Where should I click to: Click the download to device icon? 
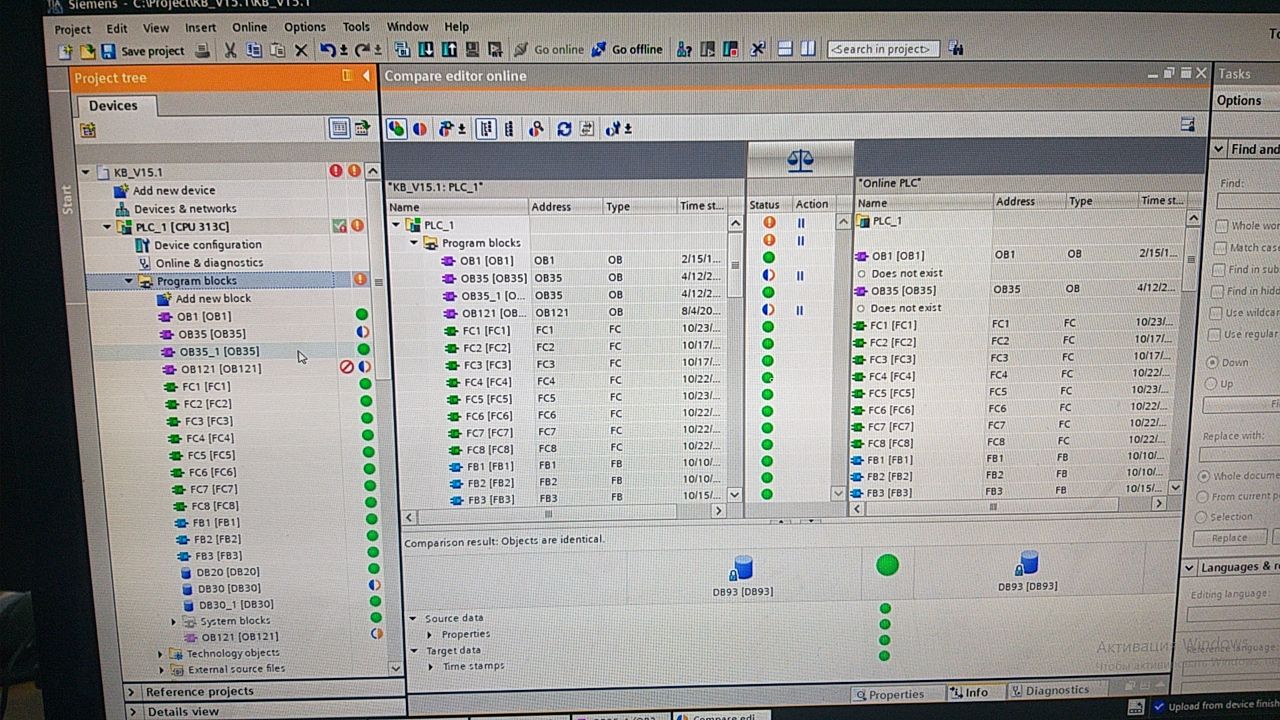[427, 49]
